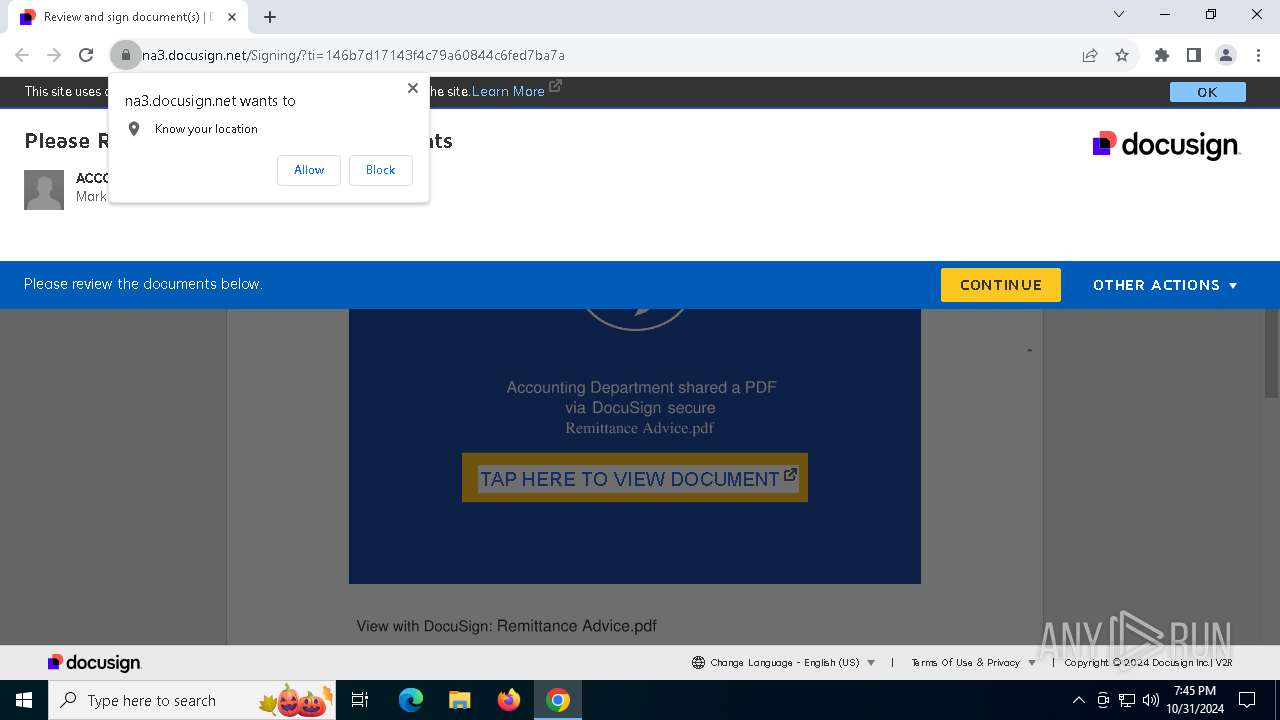The width and height of the screenshot is (1280, 720).
Task: Launch Firefox from taskbar
Action: tap(509, 700)
